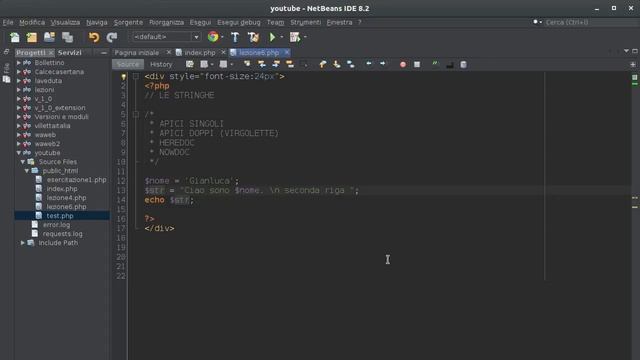Close the Progetti panel tab
This screenshot has height=360, width=640.
(51, 53)
